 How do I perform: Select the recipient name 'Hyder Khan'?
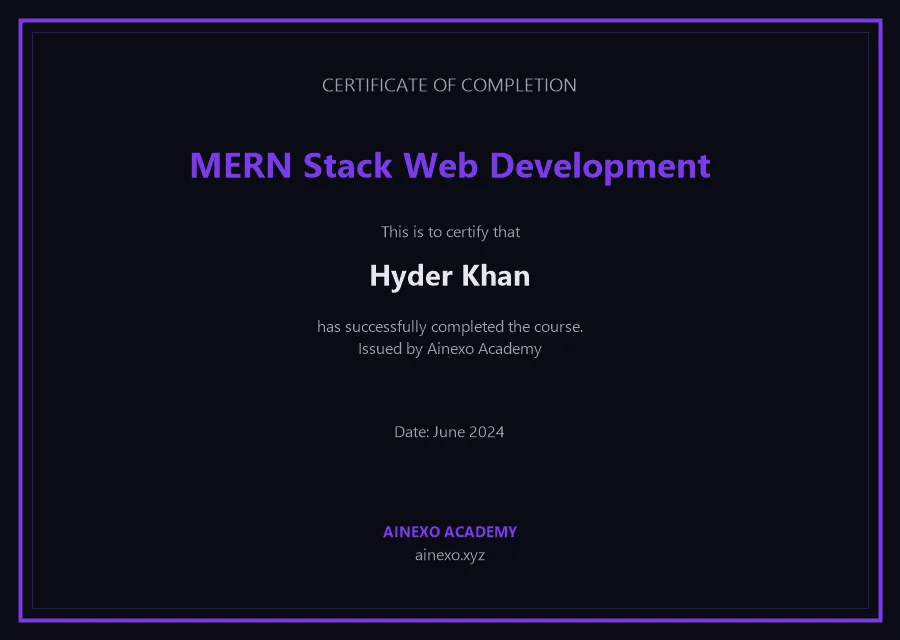pyautogui.click(x=449, y=276)
